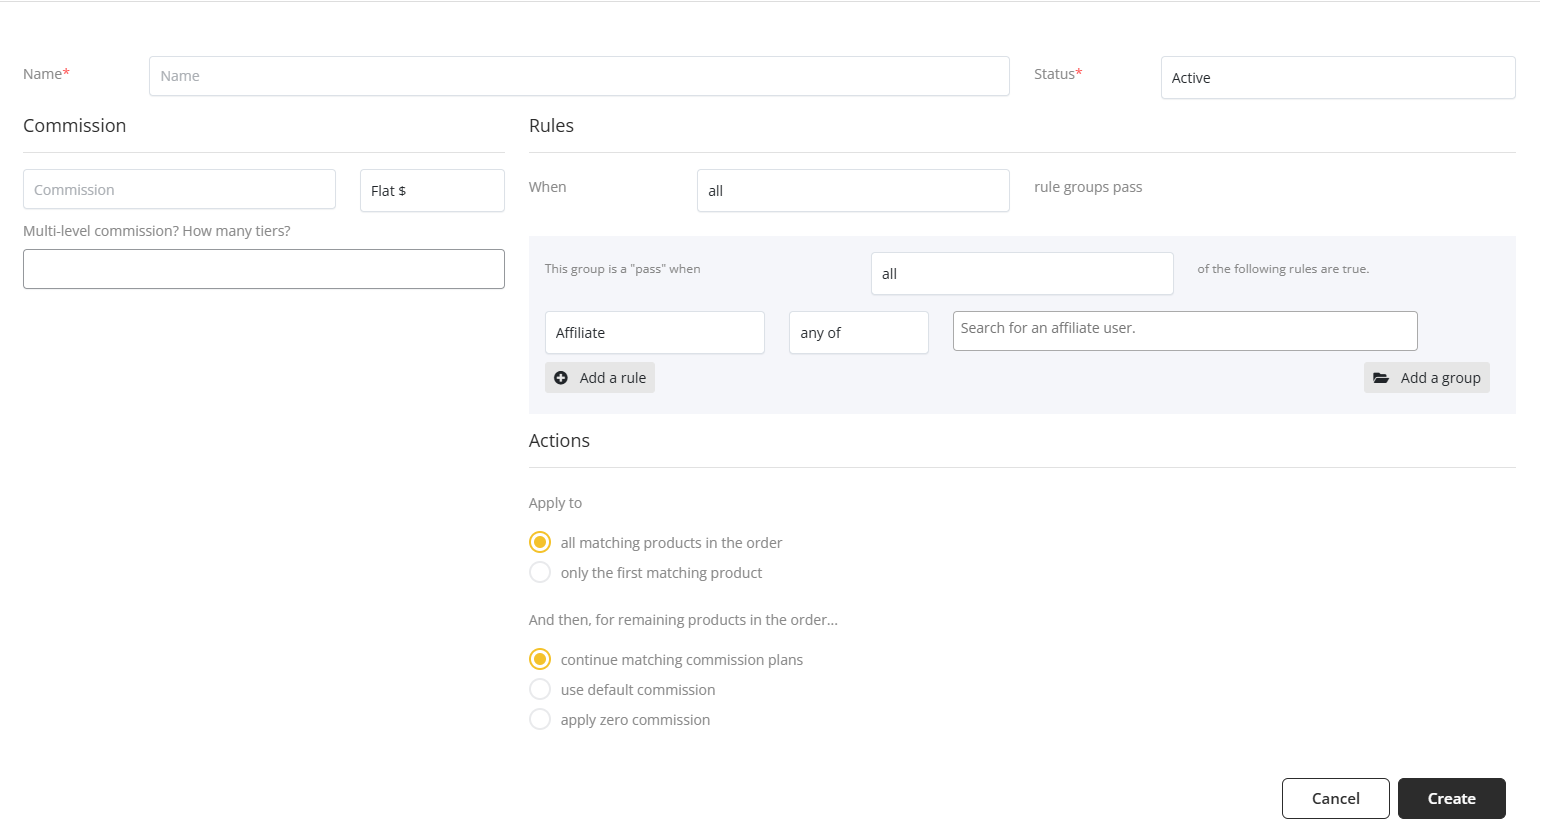
Task: Select apply zero commission option
Action: (540, 719)
